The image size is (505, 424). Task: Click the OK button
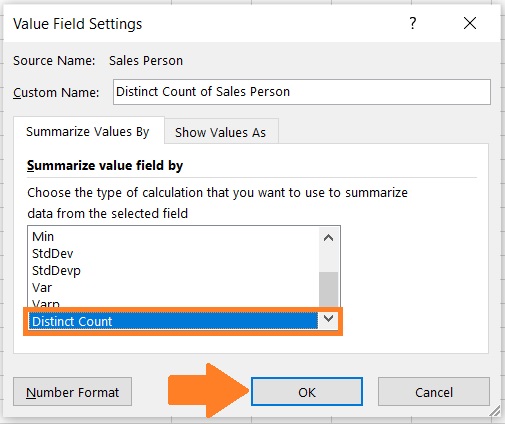307,392
